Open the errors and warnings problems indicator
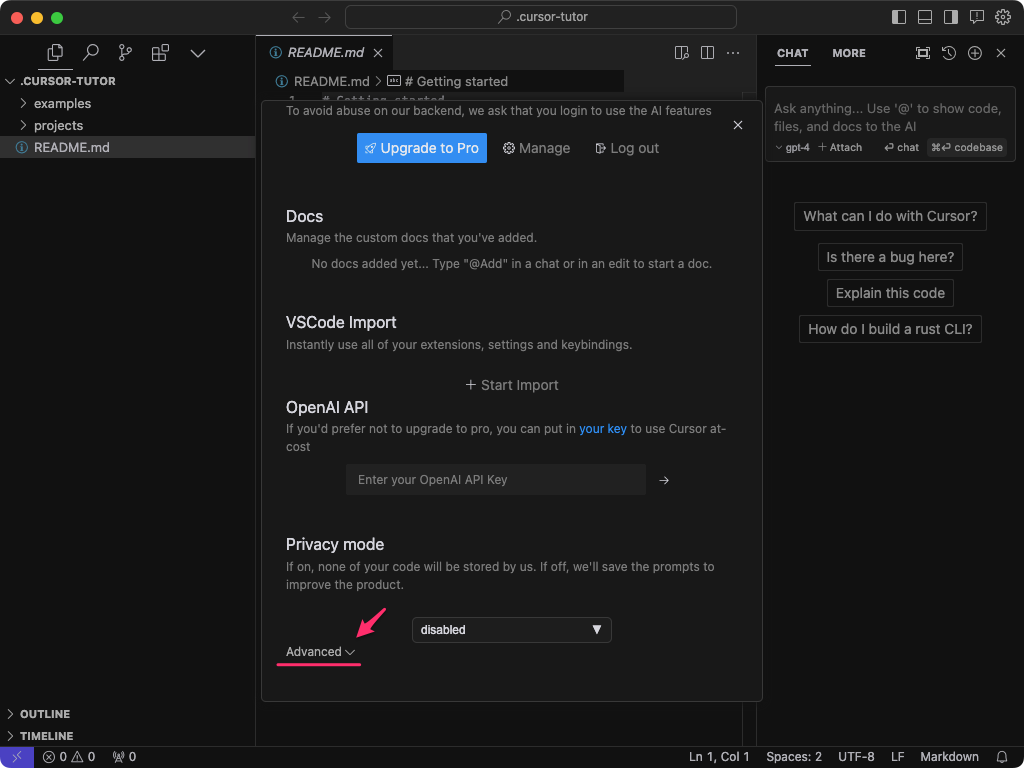This screenshot has width=1024, height=768. pos(69,758)
